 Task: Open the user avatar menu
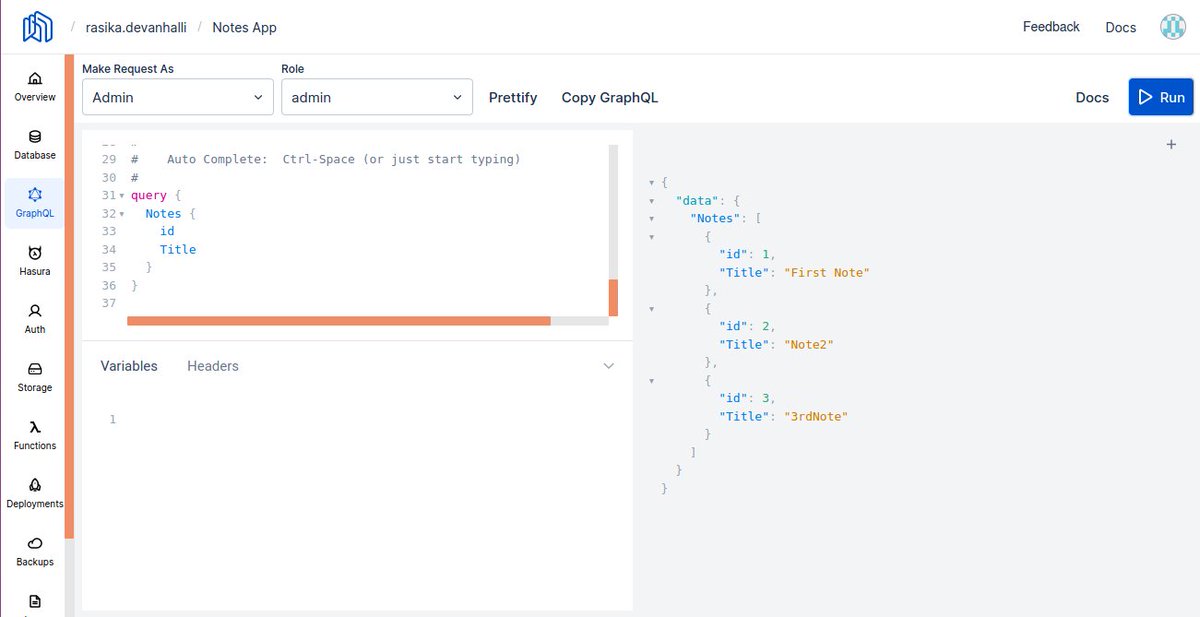pyautogui.click(x=1173, y=27)
